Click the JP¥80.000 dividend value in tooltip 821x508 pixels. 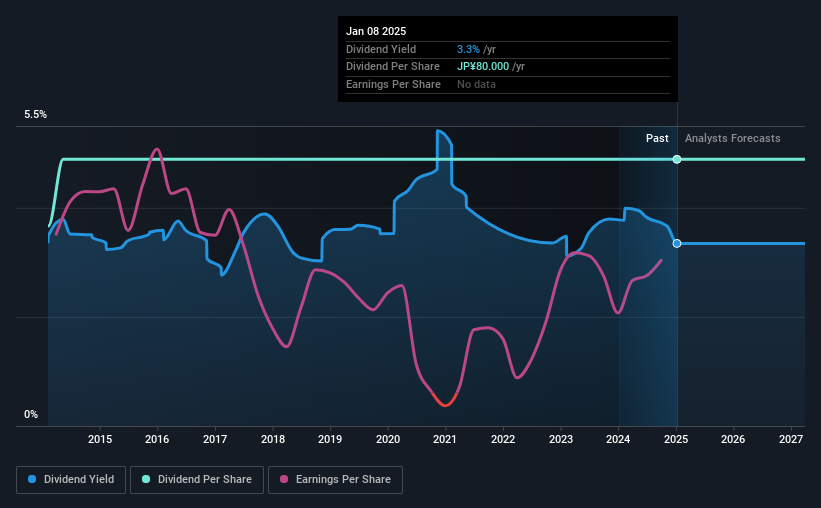[483, 67]
